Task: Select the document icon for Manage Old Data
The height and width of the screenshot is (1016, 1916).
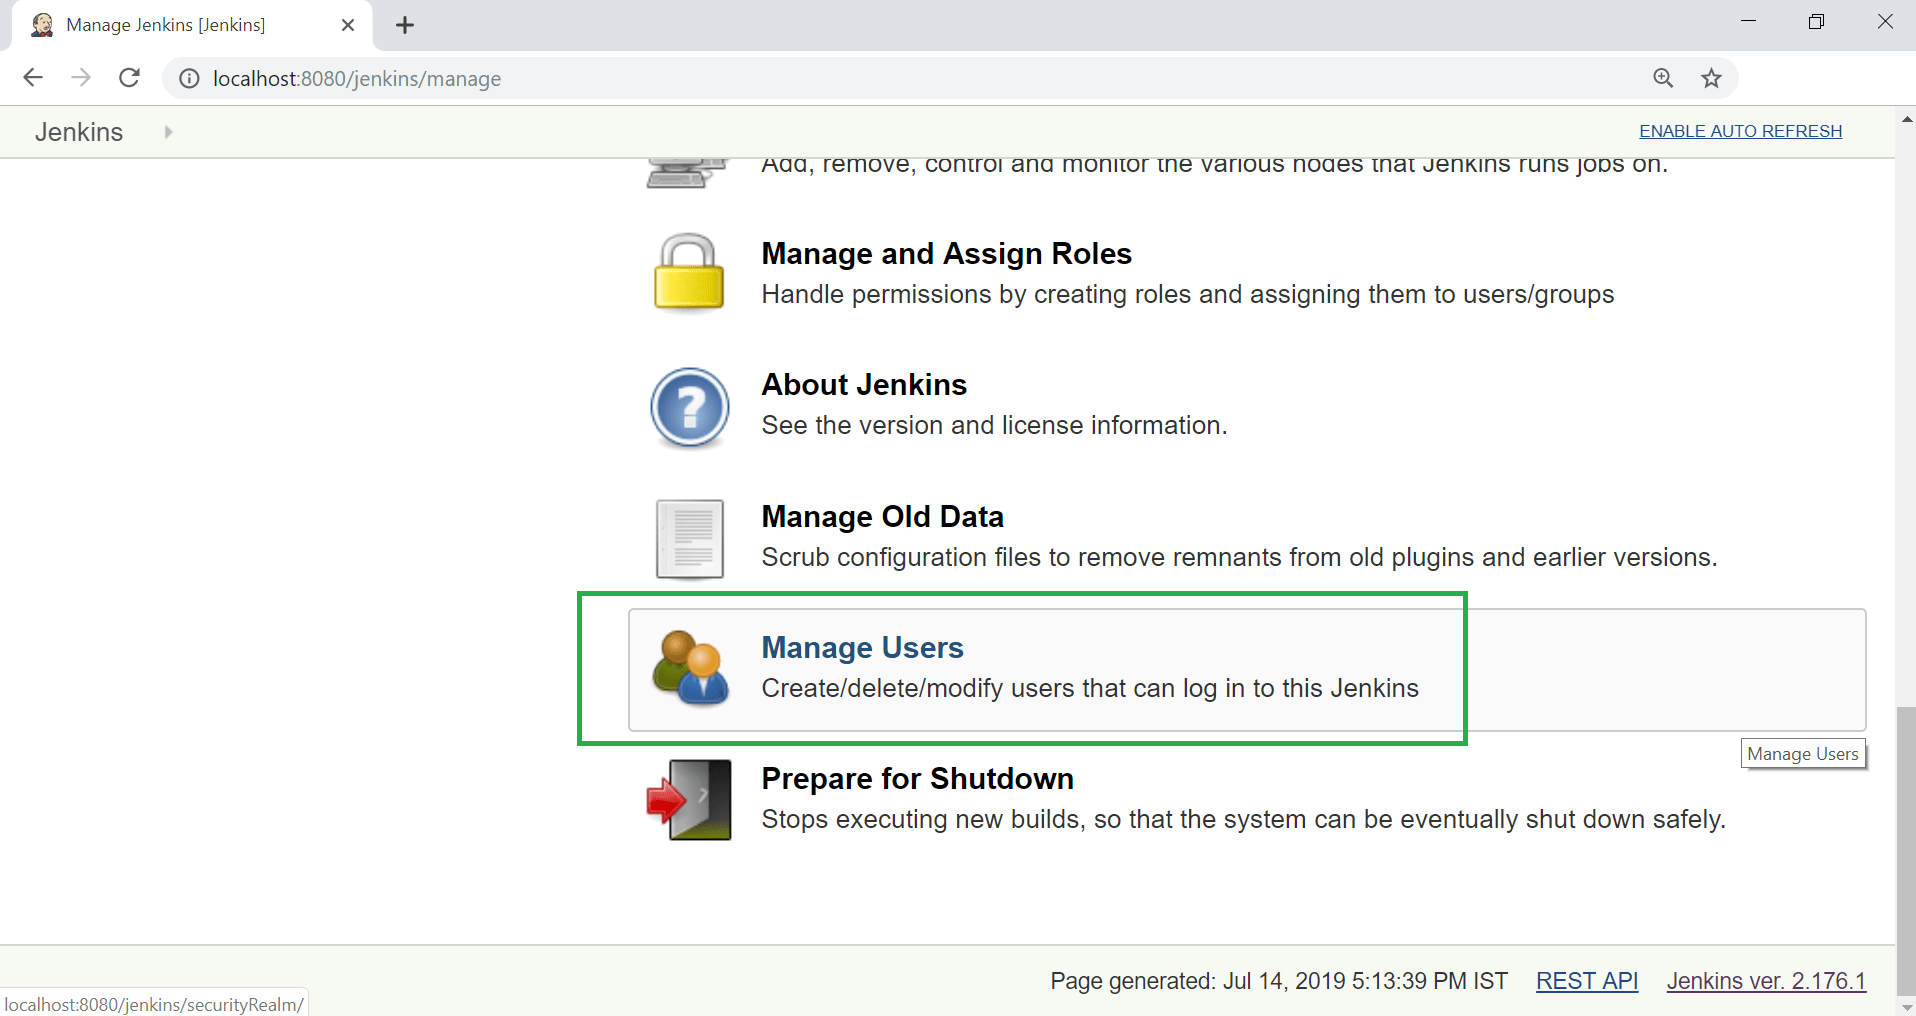Action: tap(690, 539)
